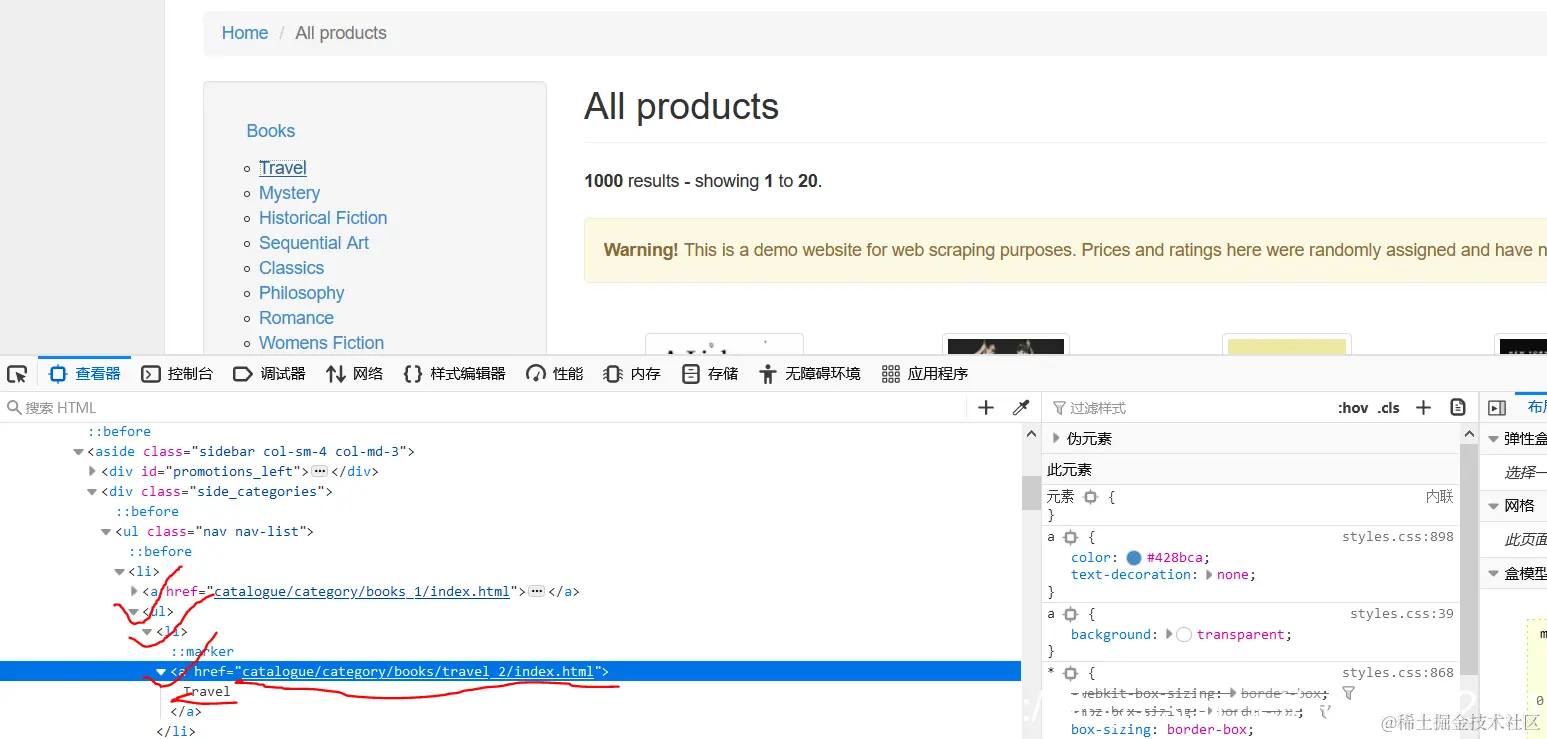Open the Sequential Art category link
The width and height of the screenshot is (1547, 739).
click(314, 243)
